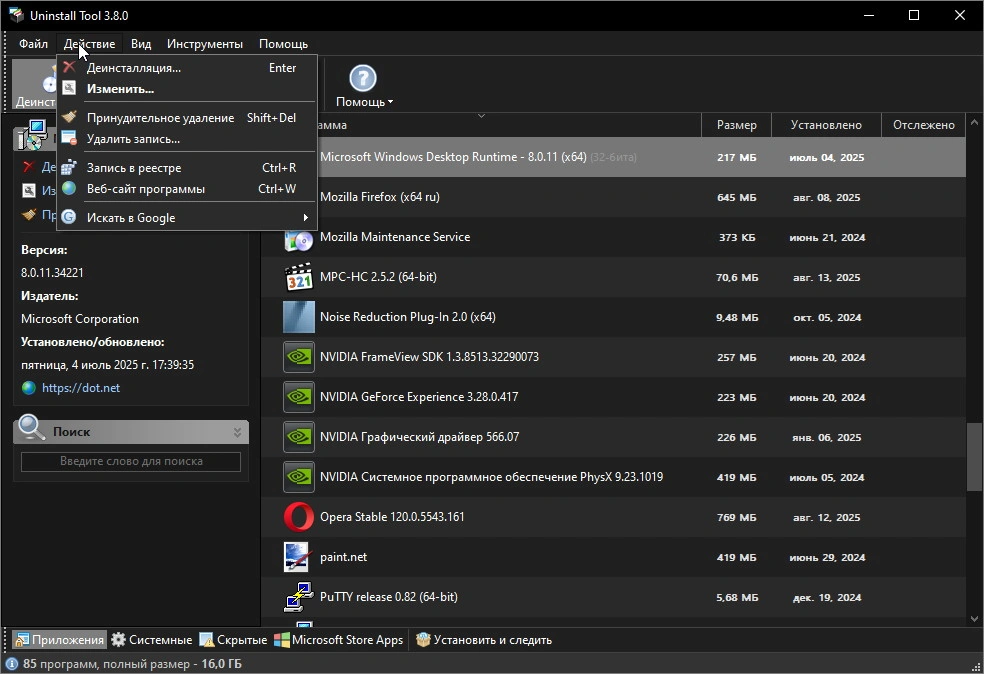Open the Помощь menu in the menu bar
The width and height of the screenshot is (984, 674).
click(x=284, y=44)
